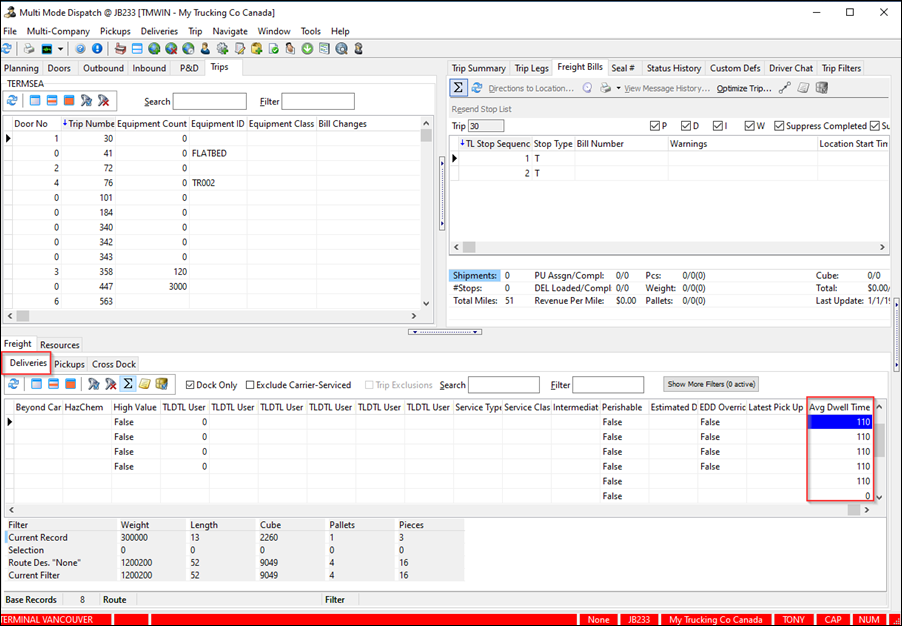This screenshot has height=626, width=902.
Task: Click Show More Filters button
Action: click(x=711, y=384)
